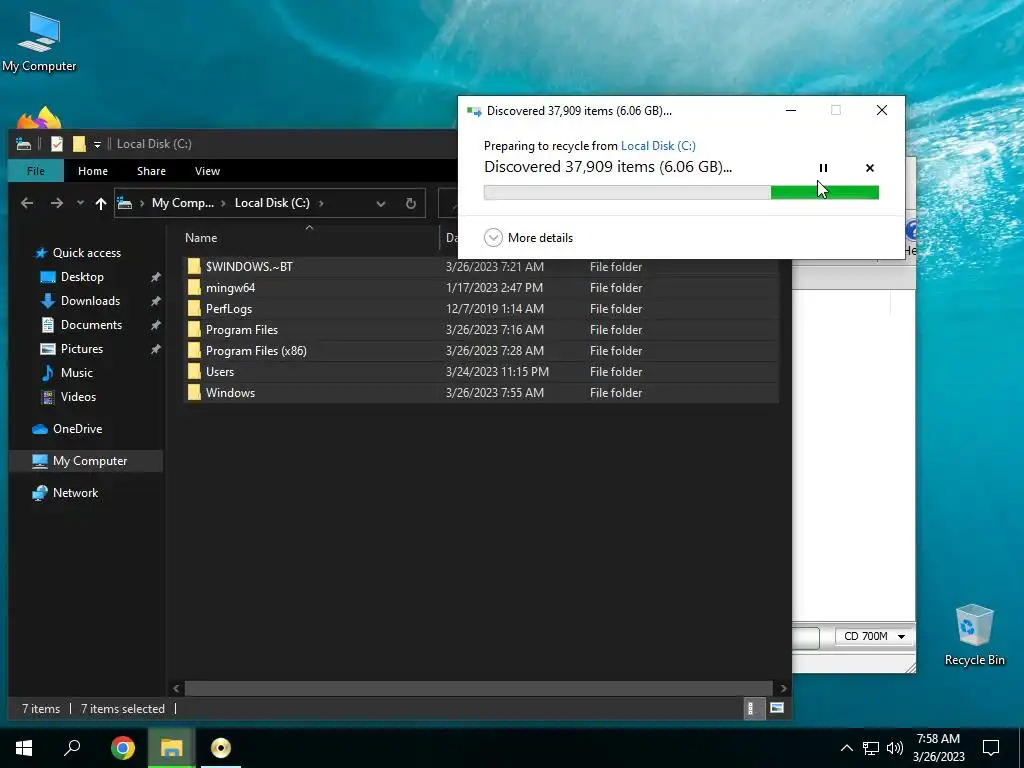This screenshot has width=1024, height=768.
Task: Click Local Disk (C:) in the address bar
Action: pos(272,203)
